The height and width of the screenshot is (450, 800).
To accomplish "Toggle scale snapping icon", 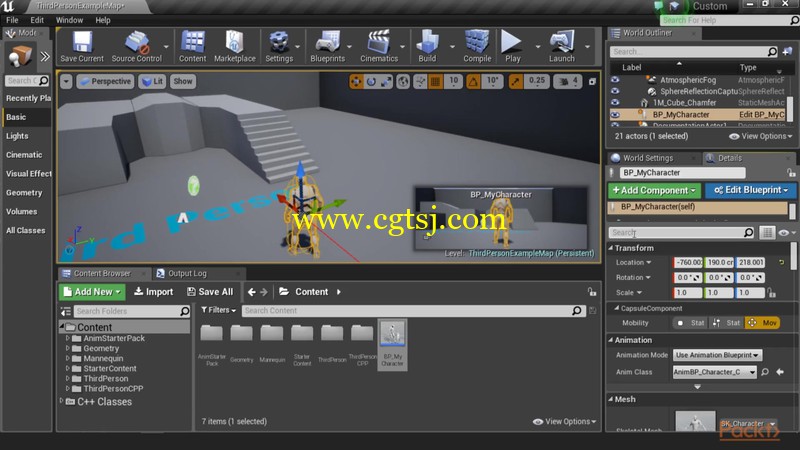I will tap(515, 81).
